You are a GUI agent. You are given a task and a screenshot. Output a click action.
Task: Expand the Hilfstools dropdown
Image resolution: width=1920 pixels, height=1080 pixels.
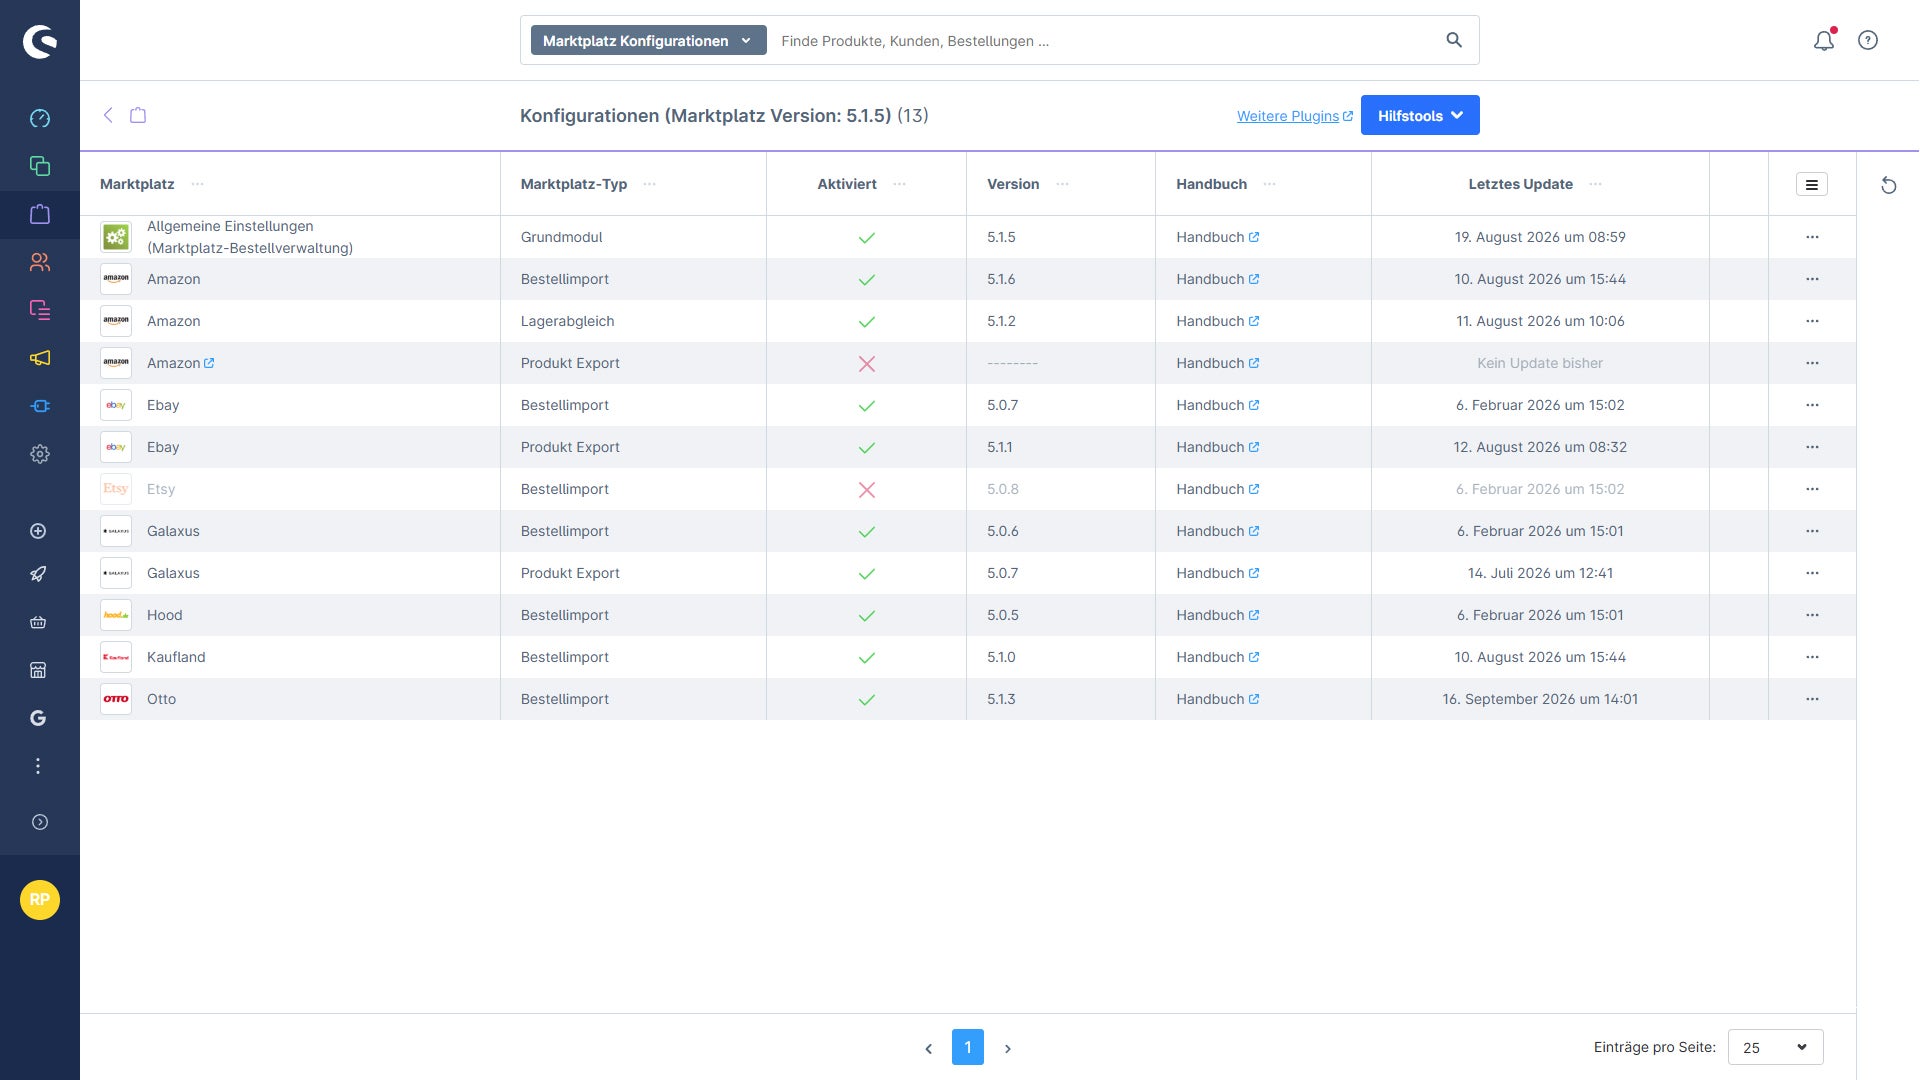[x=1420, y=116]
